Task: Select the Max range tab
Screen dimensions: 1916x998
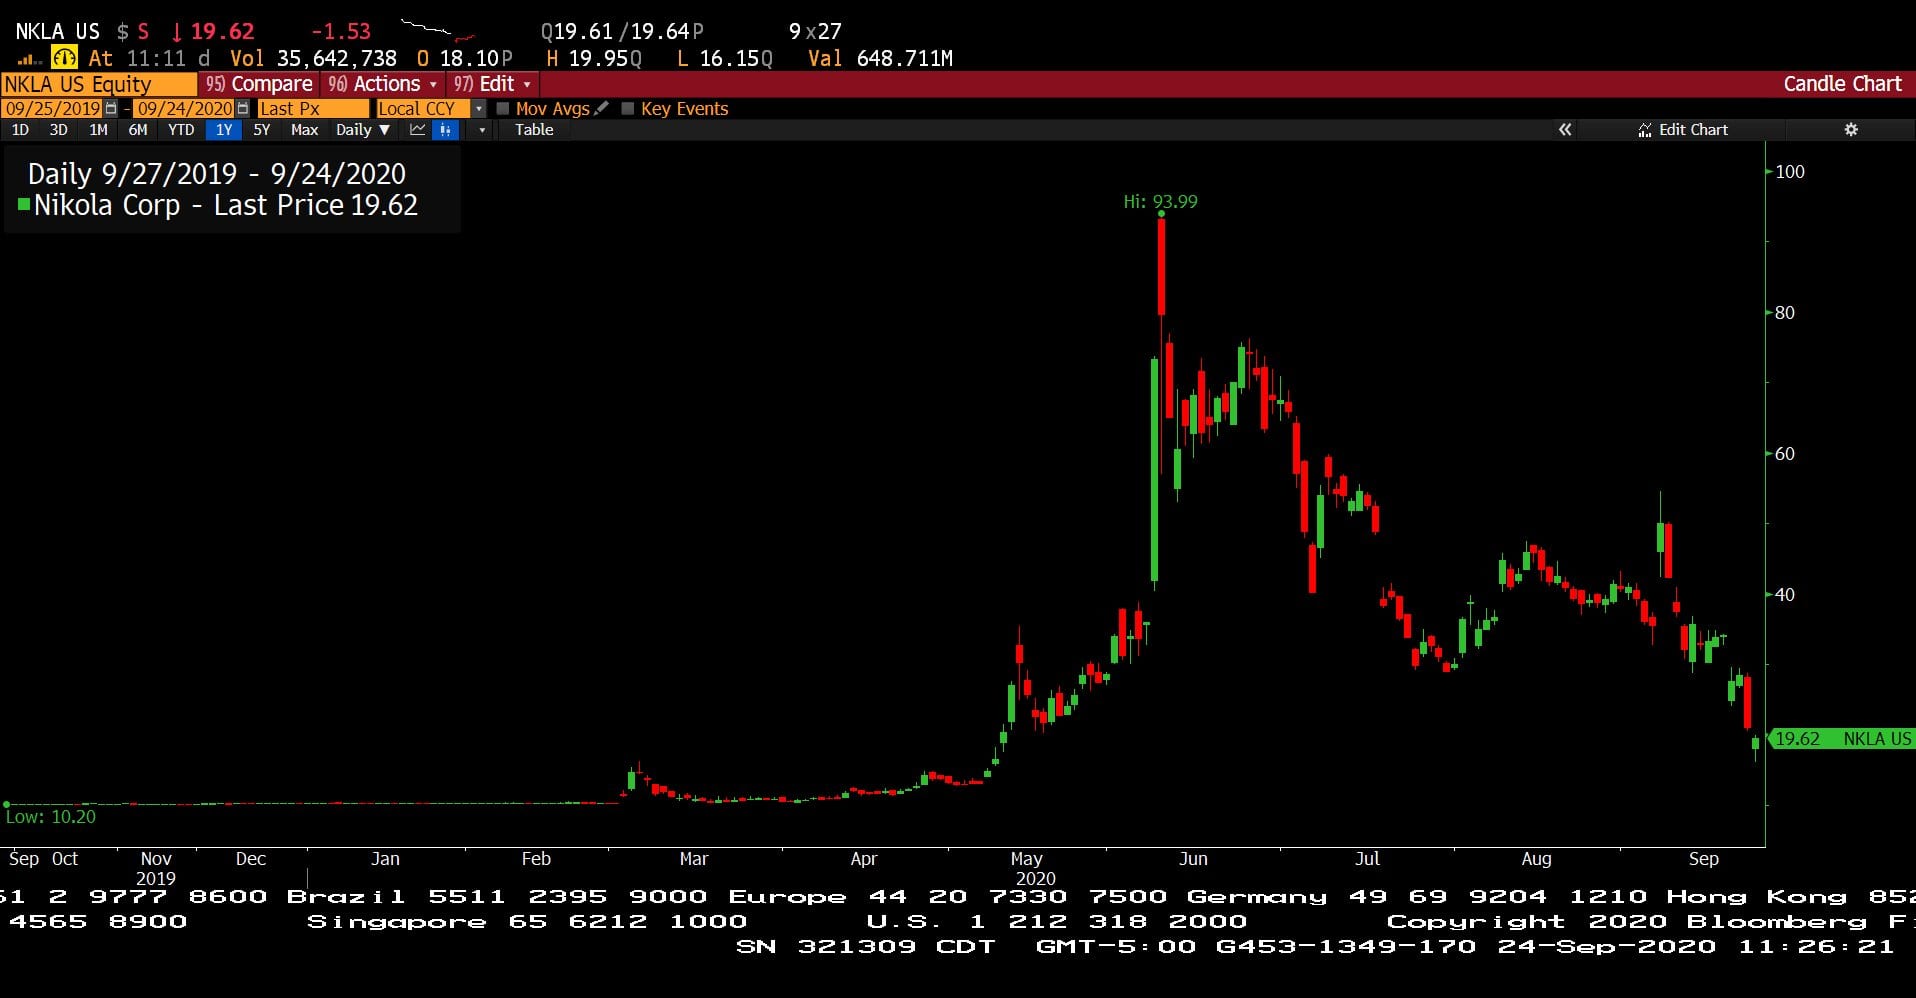Action: click(304, 130)
